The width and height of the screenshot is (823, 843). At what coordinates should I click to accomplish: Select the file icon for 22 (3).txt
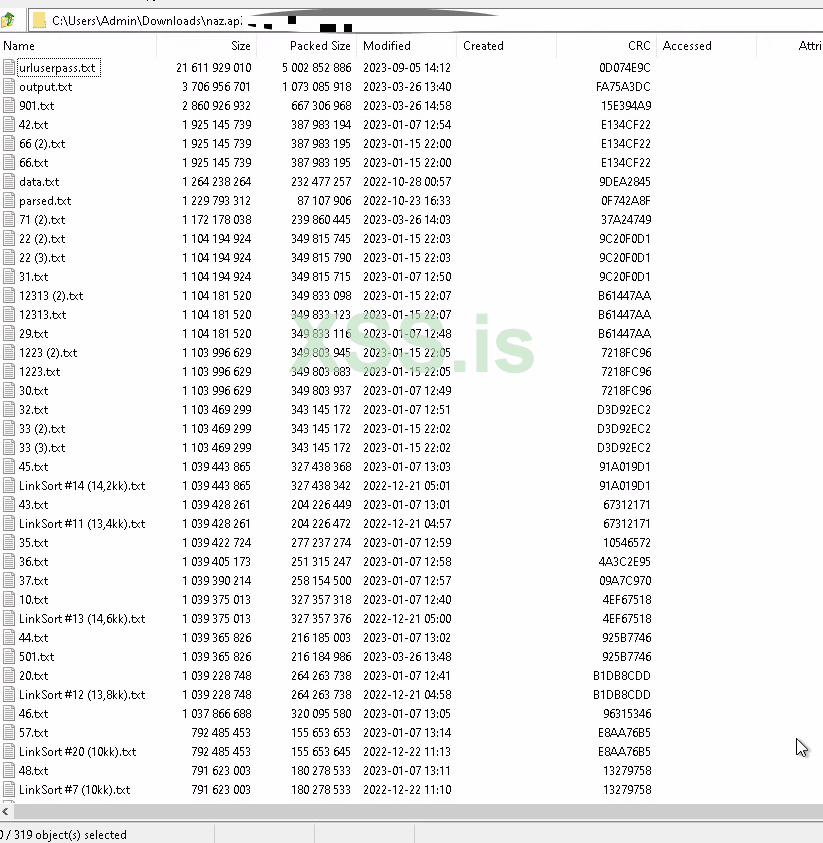(9, 258)
